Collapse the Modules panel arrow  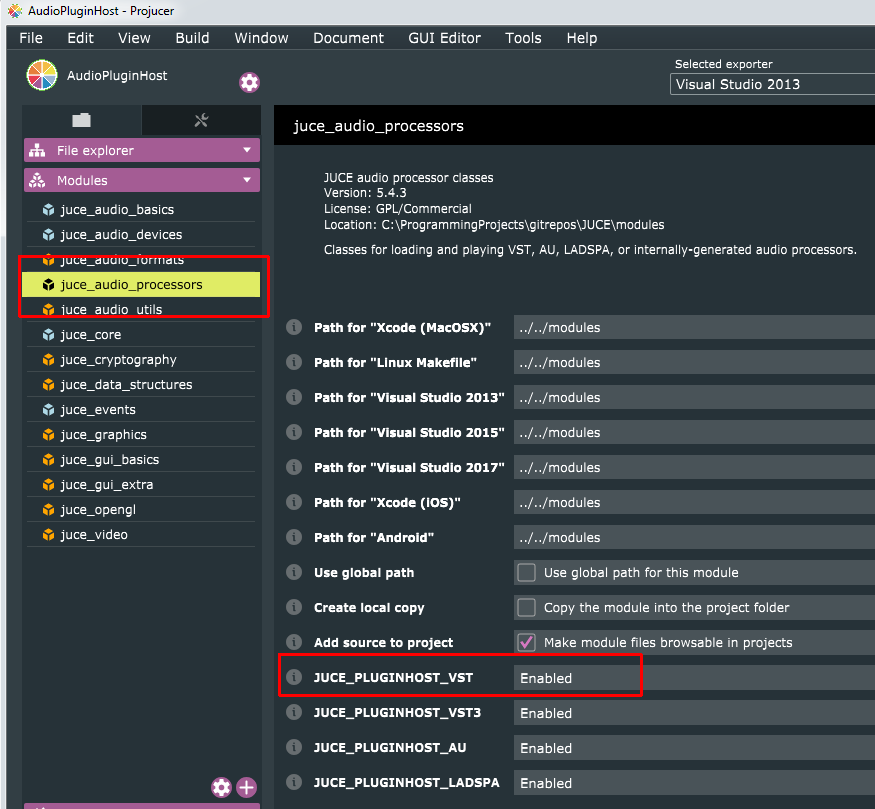(247, 180)
